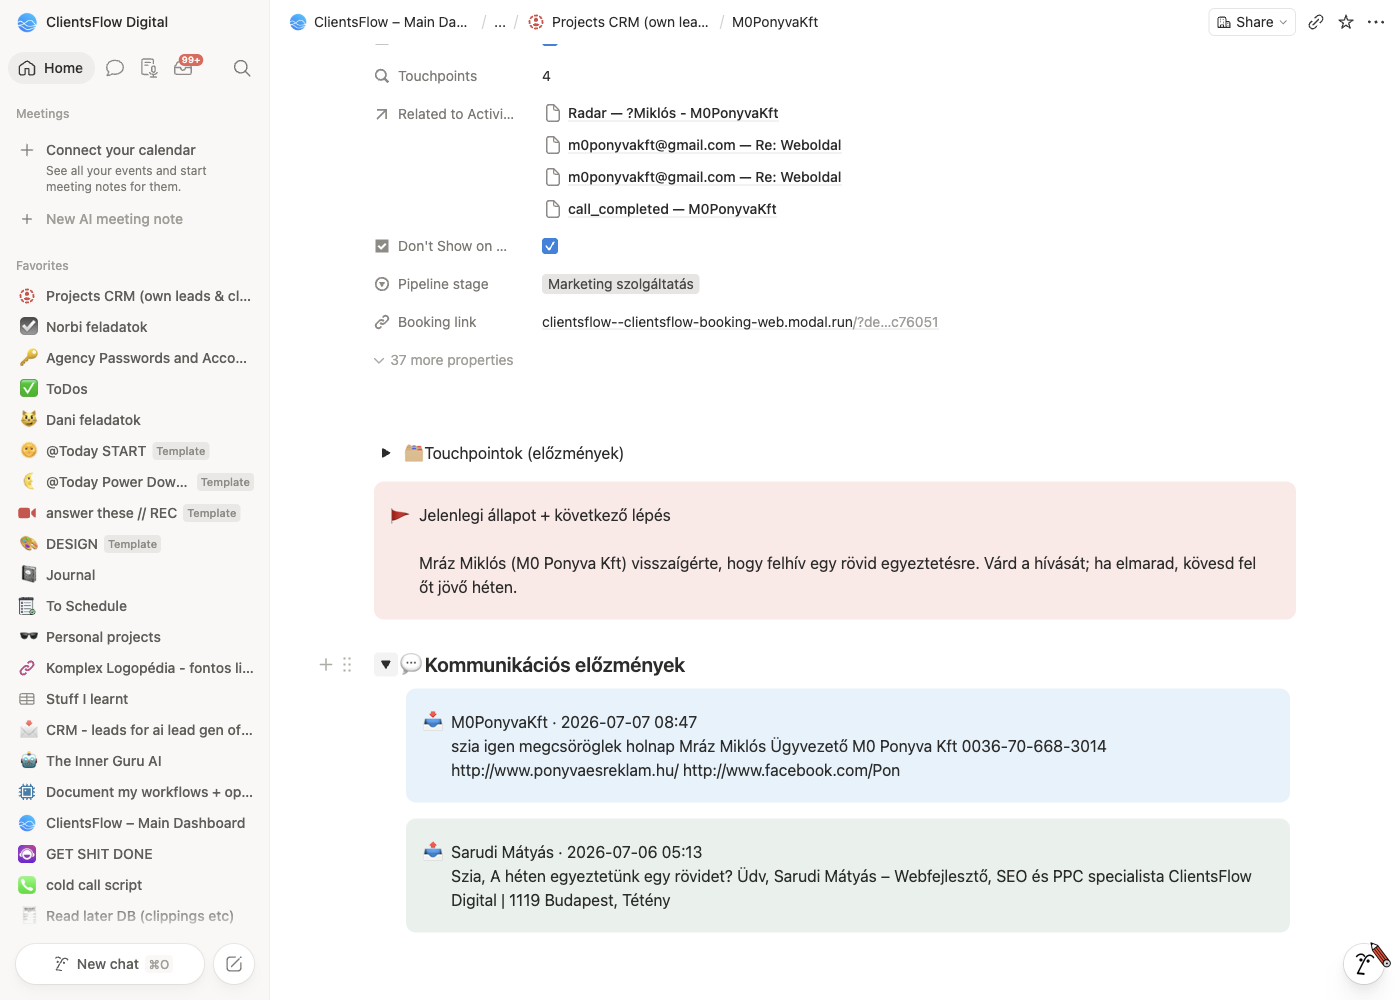Screen dimensions: 1400x1000
Task: Click the Meetings section header
Action: [43, 114]
